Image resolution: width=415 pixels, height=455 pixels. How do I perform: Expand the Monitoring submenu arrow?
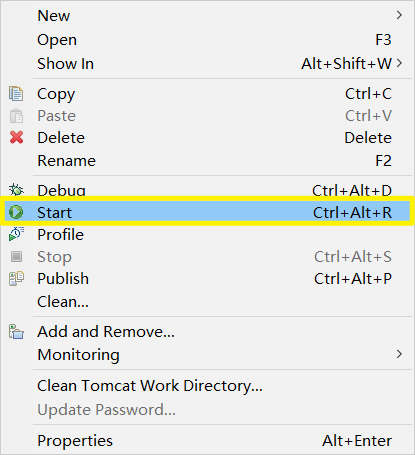point(399,354)
